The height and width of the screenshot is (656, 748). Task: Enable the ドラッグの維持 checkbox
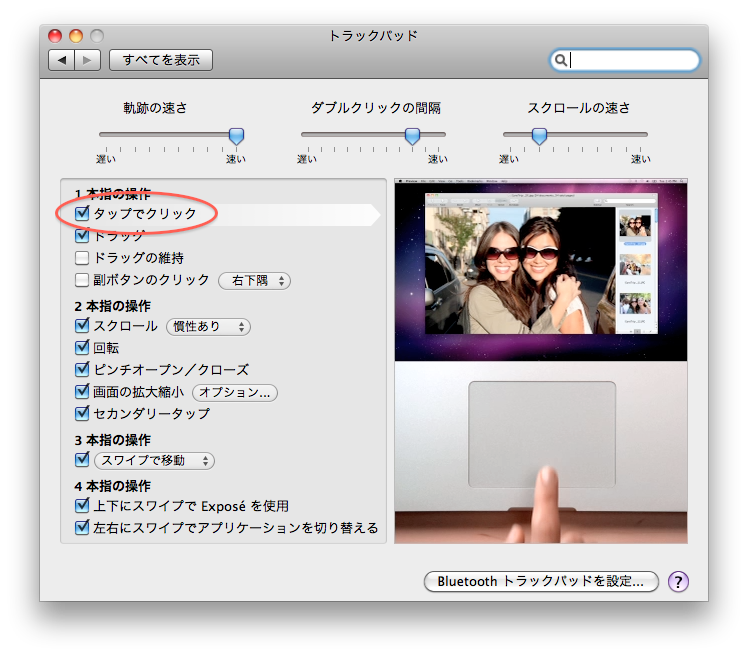83,258
